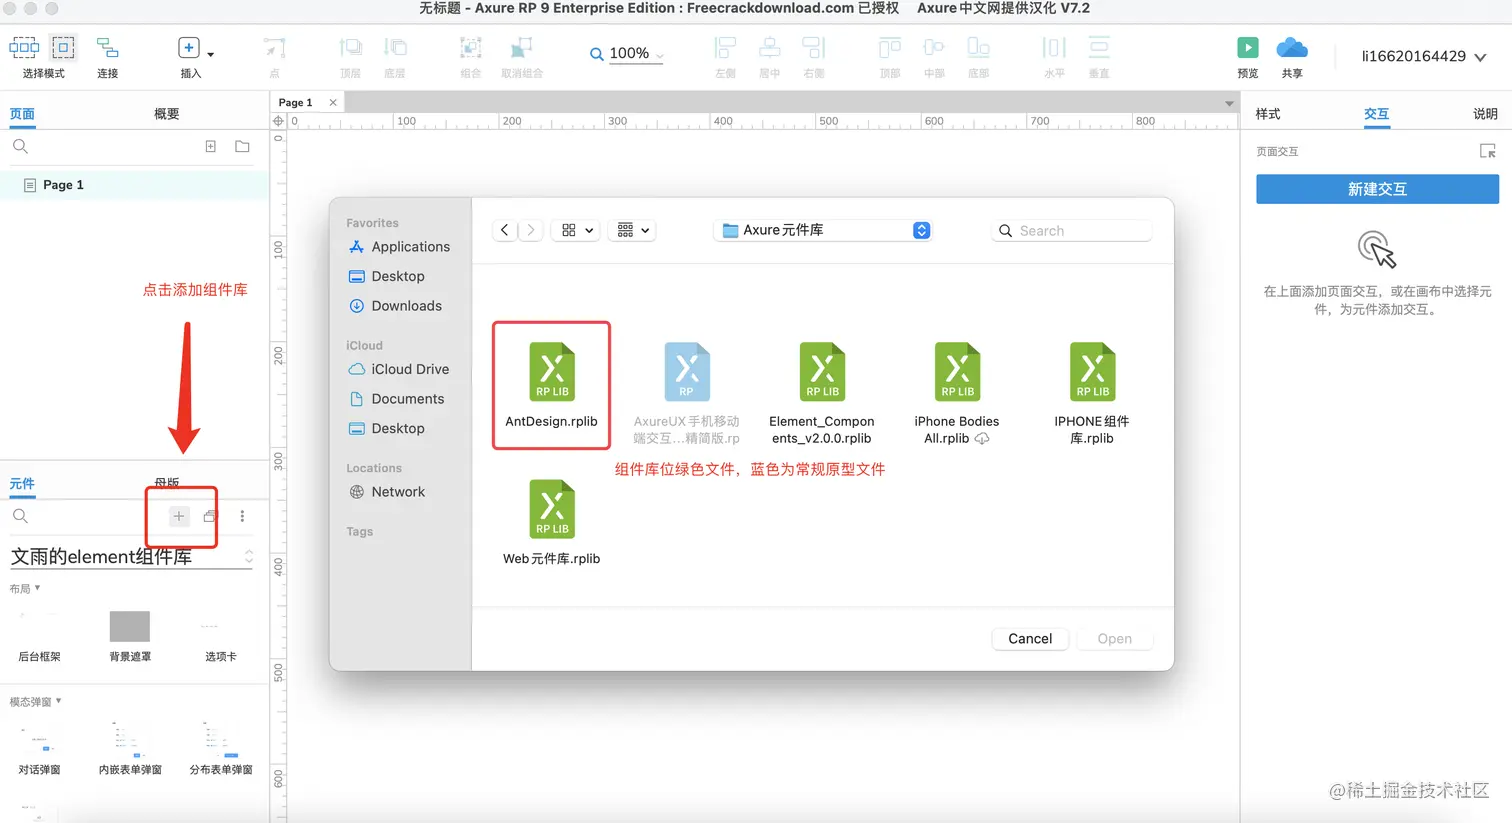Click the 取消组合 ungroup icon

521,47
